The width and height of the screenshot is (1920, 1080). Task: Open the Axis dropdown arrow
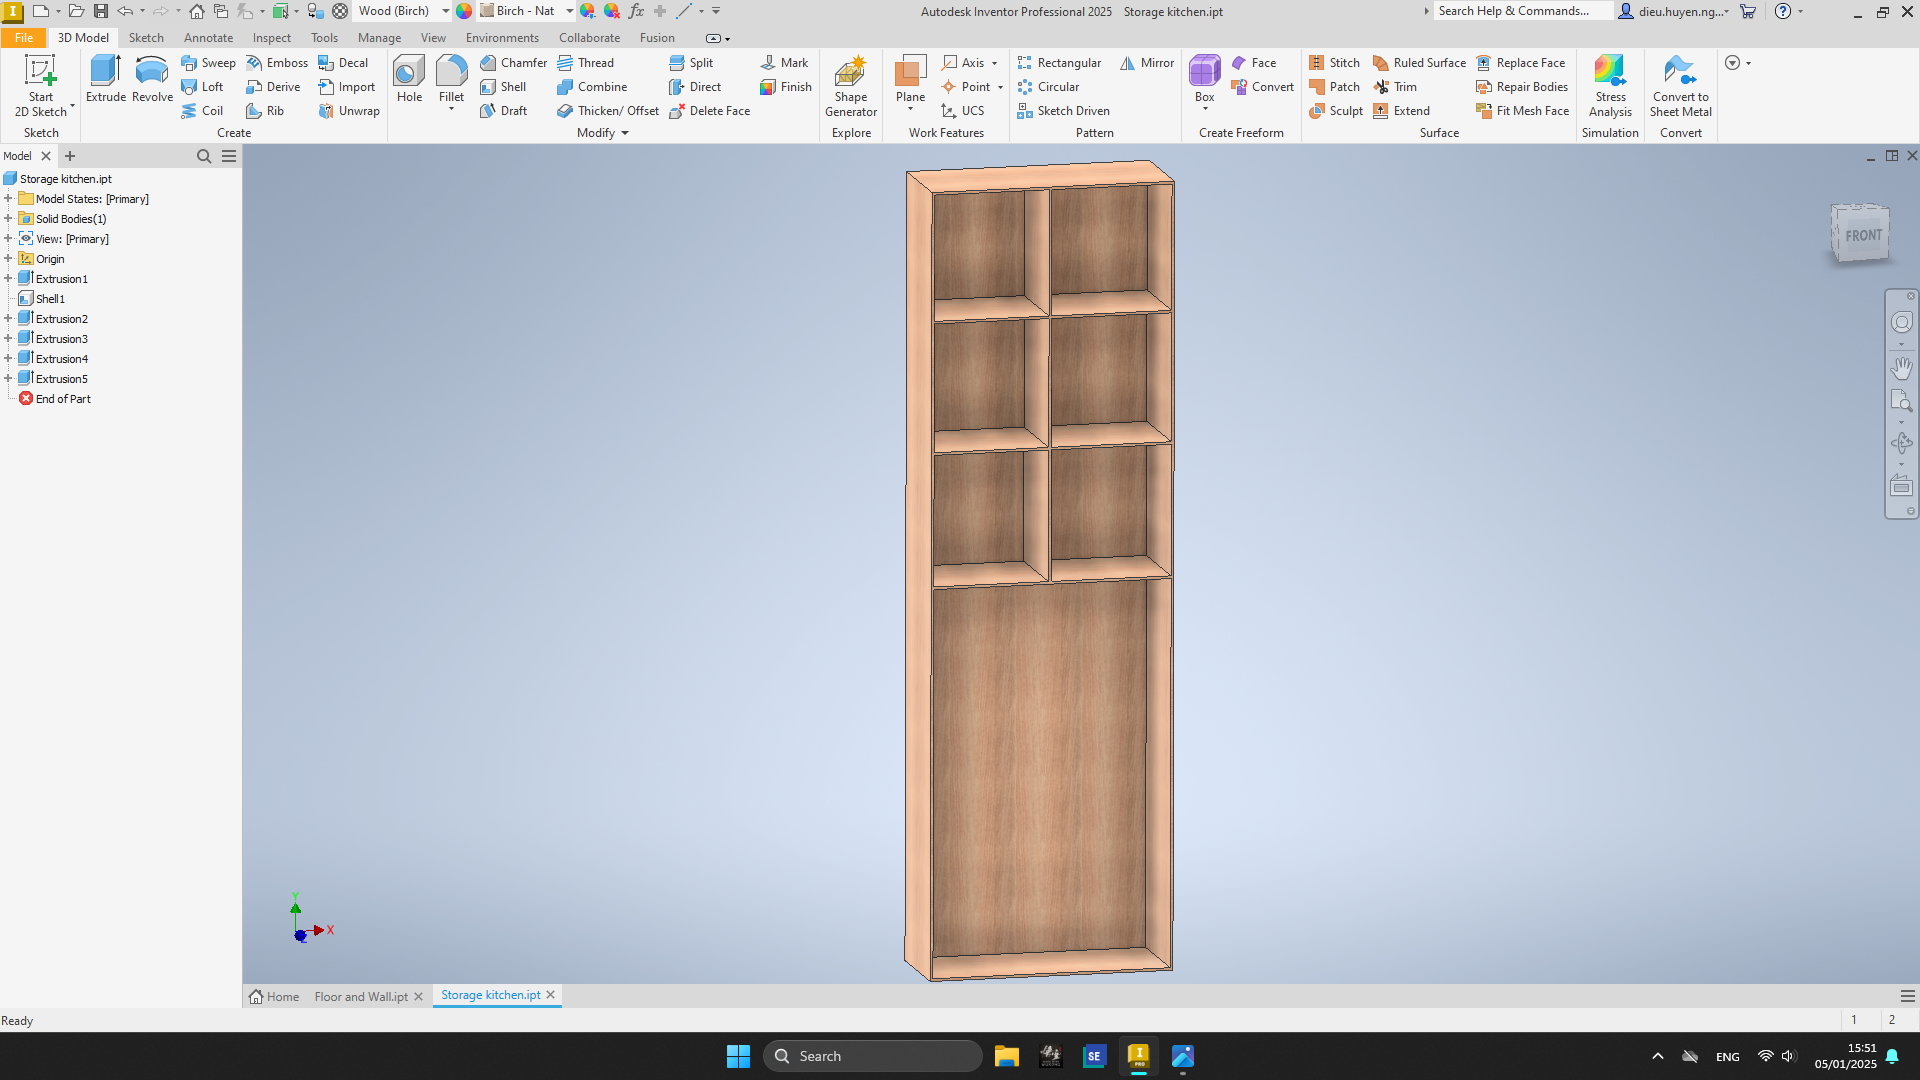click(x=994, y=63)
